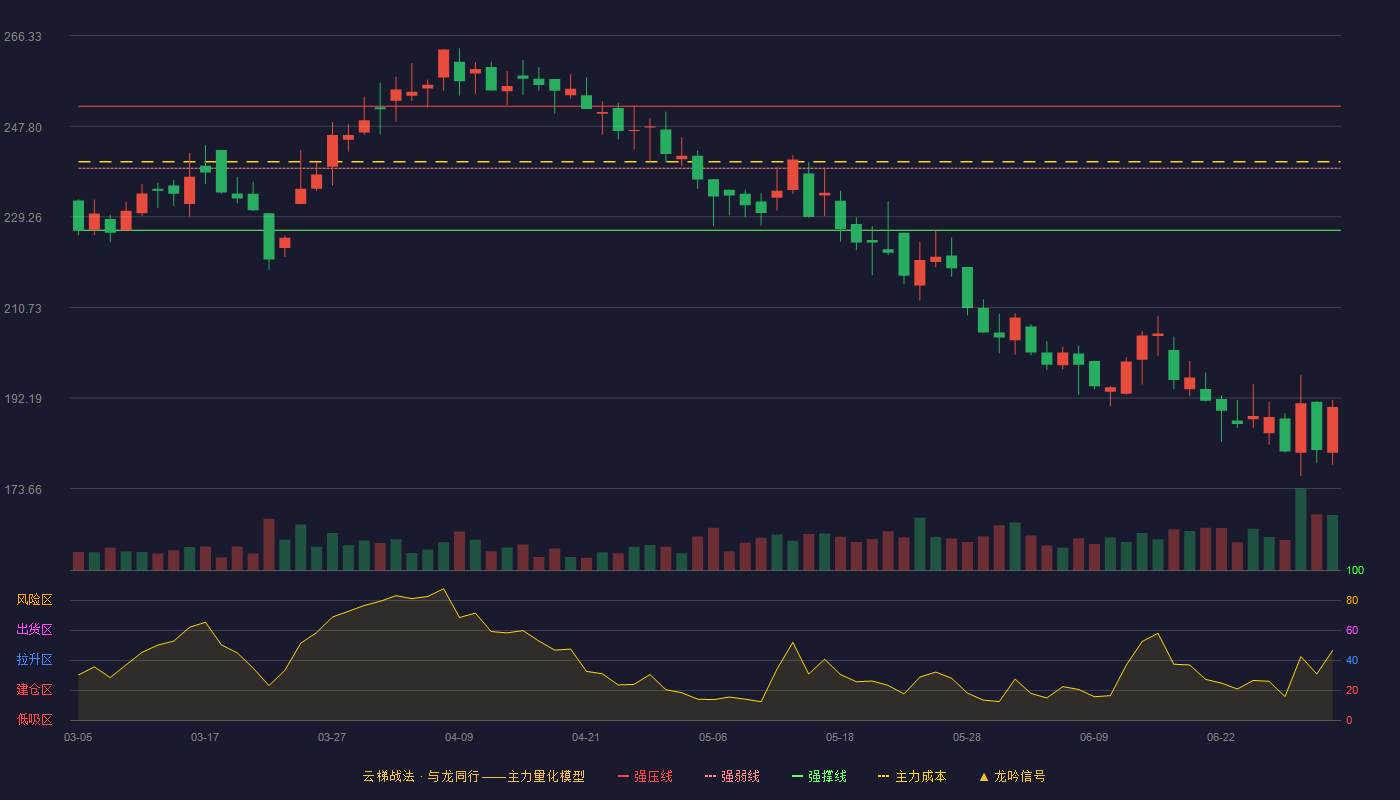Click the 60 indicator scale label
The image size is (1400, 800).
[1352, 631]
